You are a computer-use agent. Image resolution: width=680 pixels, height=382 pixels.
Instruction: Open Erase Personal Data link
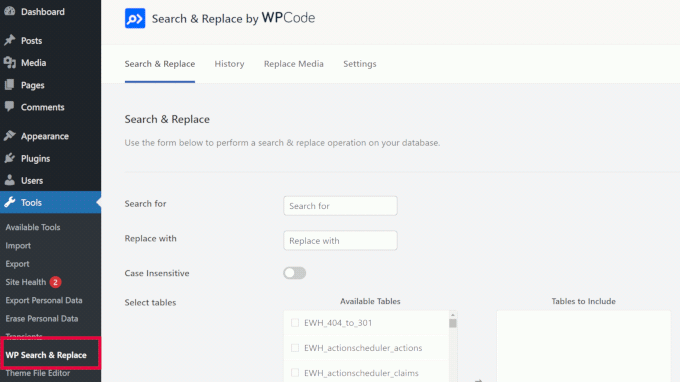42,318
